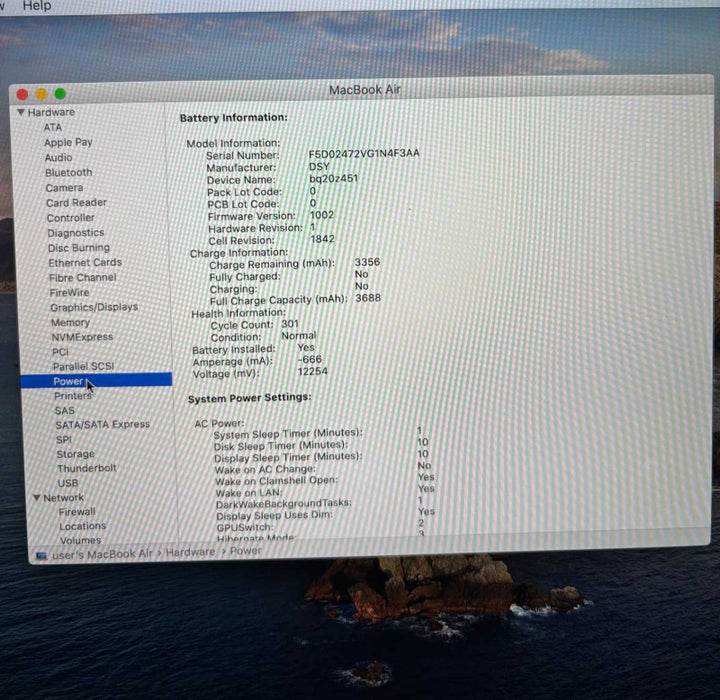
Task: Close the MacBook Air window
Action: coord(22,95)
